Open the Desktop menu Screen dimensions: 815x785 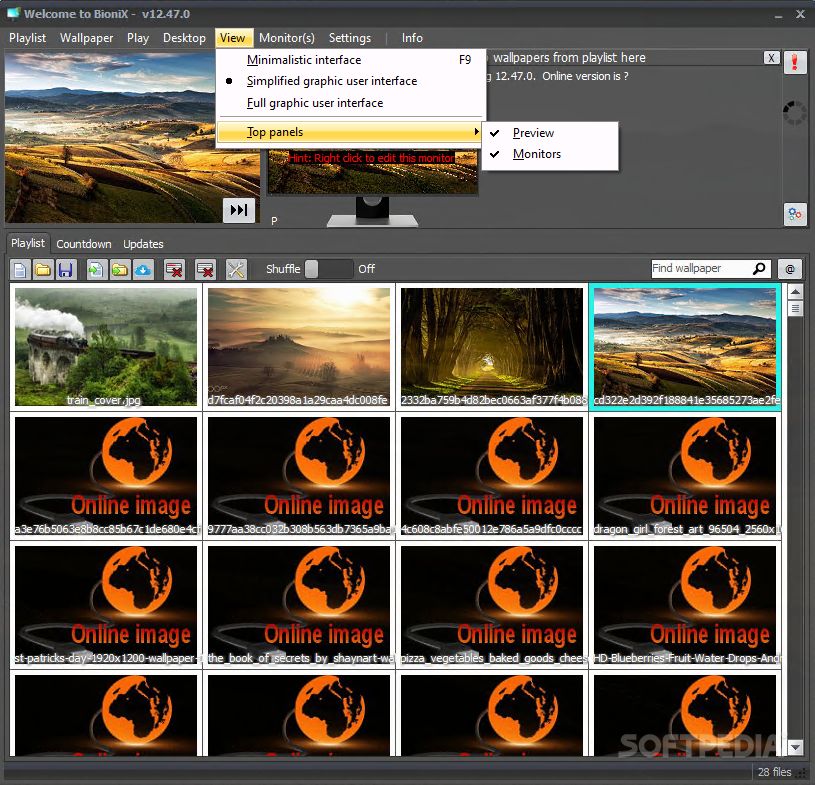point(184,38)
